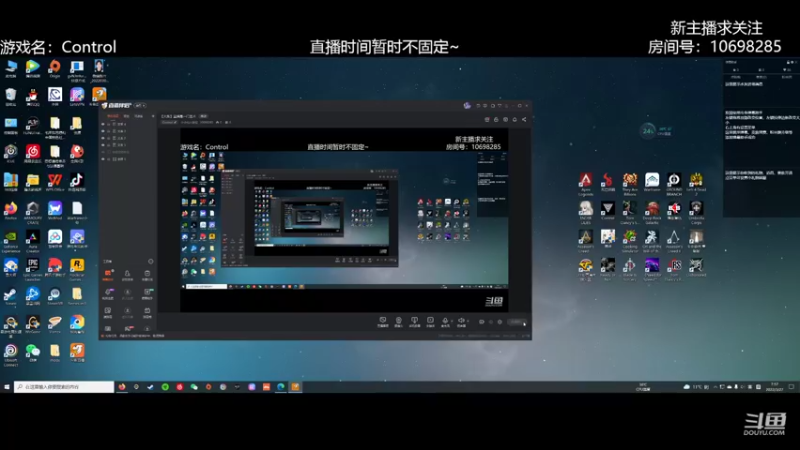800x450 pixels.
Task: Select the active red scene tab in streaming app
Action: coord(113,116)
